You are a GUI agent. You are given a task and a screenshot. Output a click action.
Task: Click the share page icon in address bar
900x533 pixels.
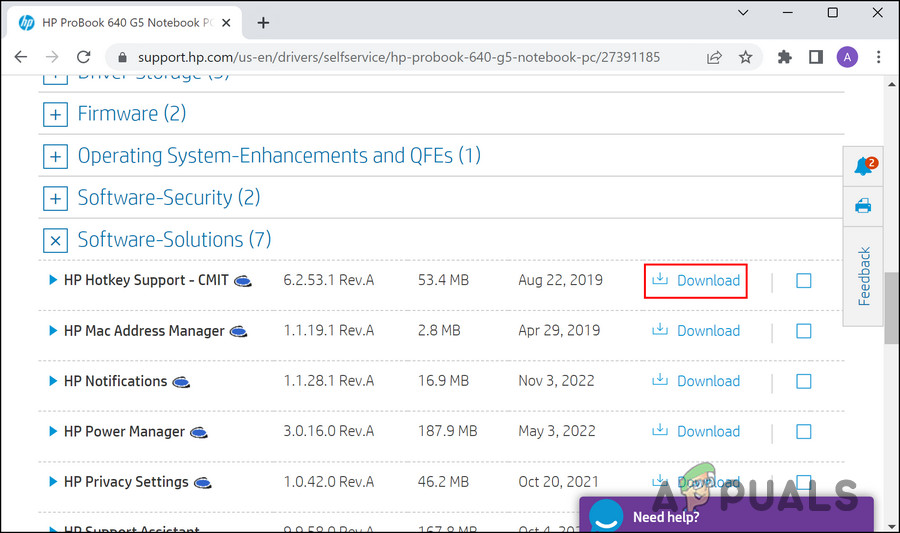click(714, 57)
